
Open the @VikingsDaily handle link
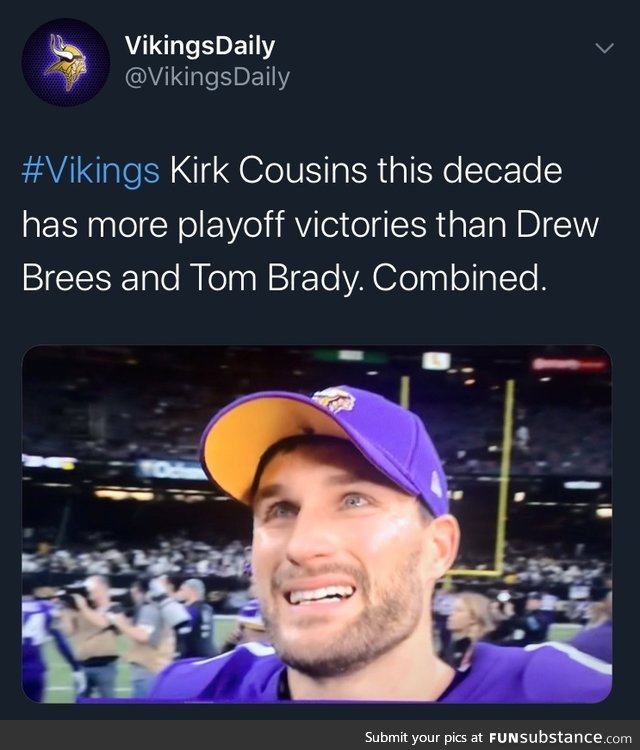coord(207,77)
